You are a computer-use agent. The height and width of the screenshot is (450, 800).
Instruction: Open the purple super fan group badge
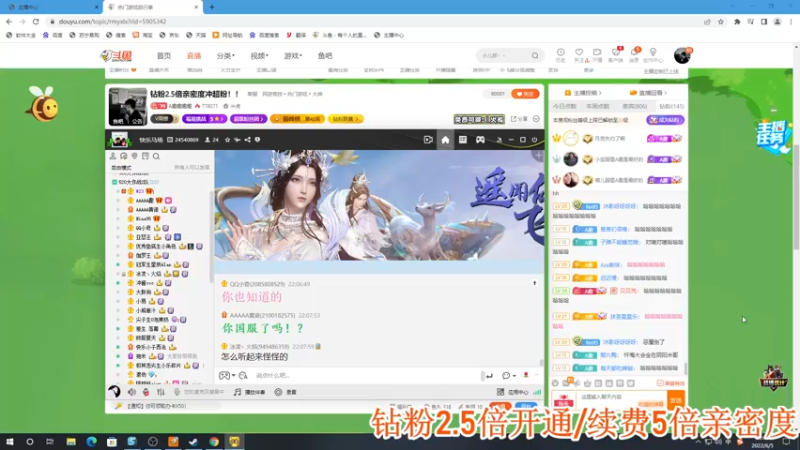249,119
